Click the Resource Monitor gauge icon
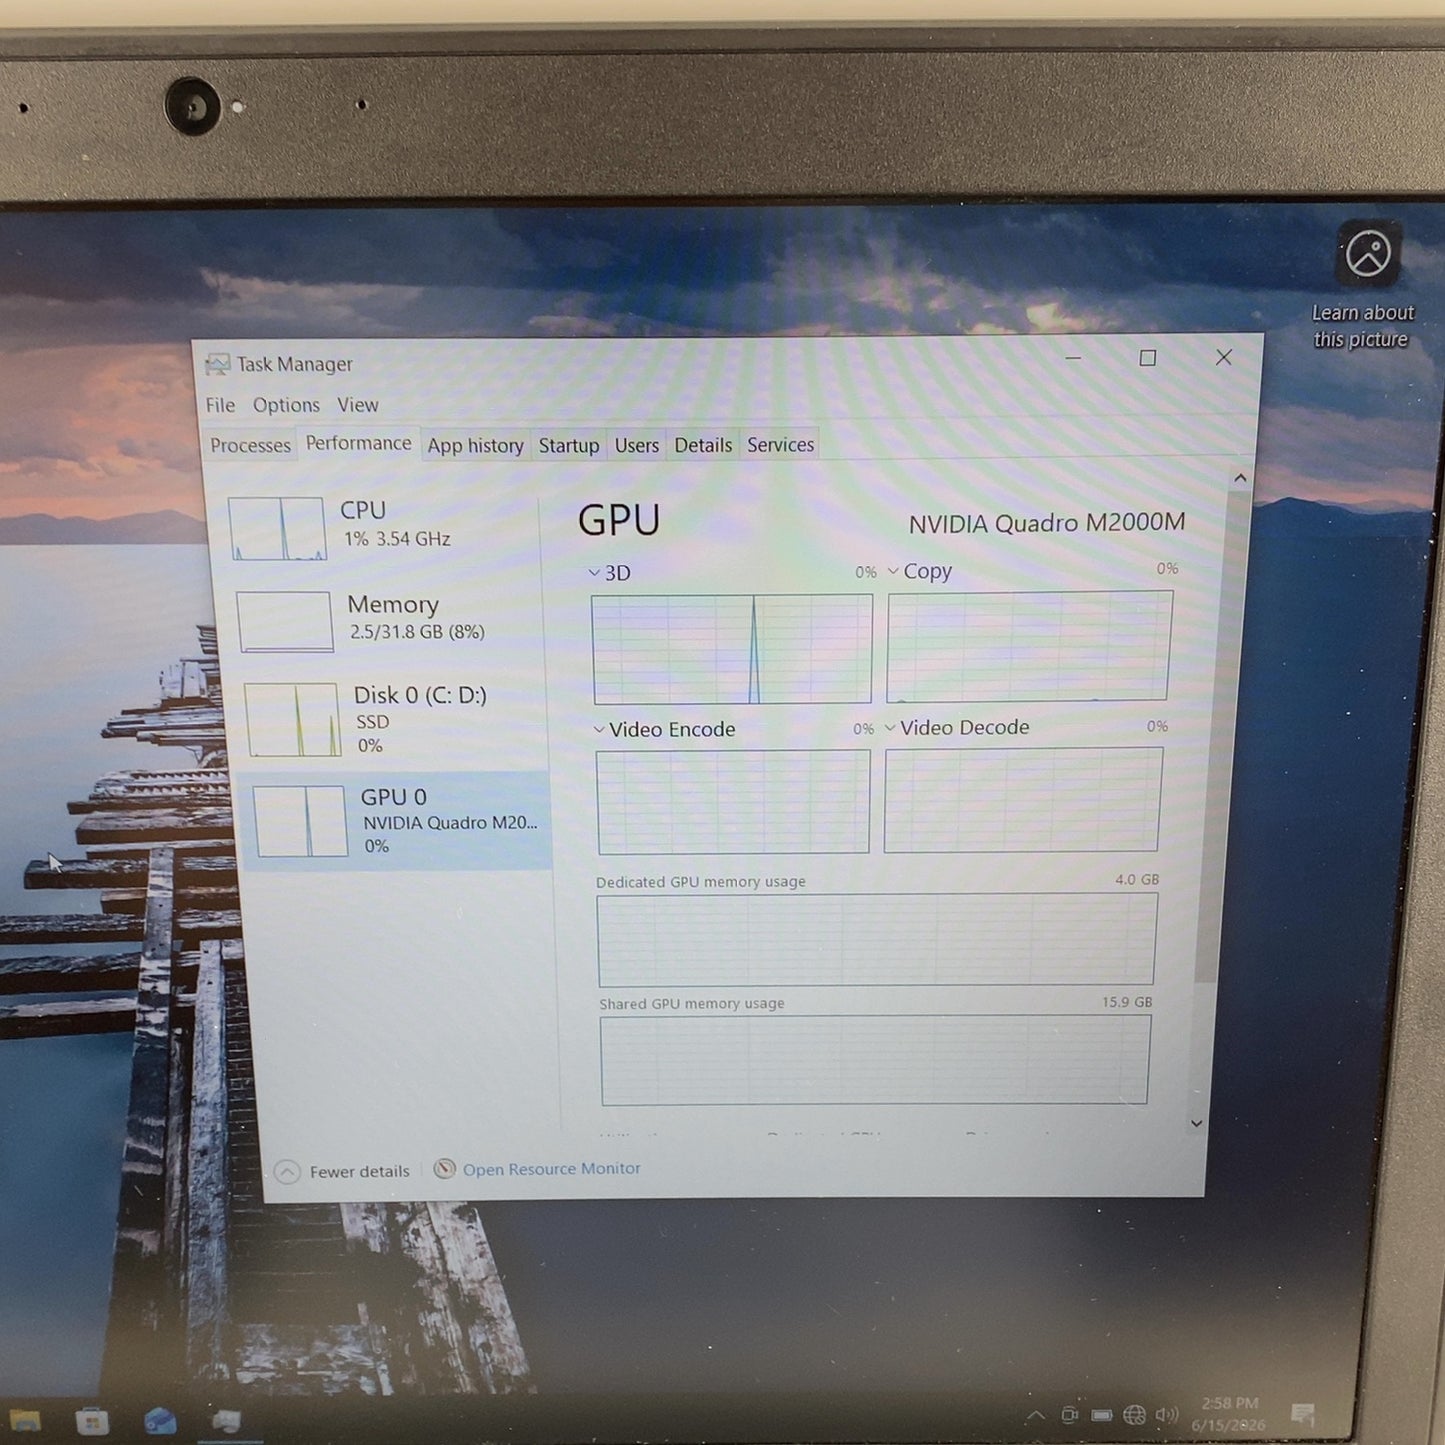The height and width of the screenshot is (1445, 1445). point(445,1169)
